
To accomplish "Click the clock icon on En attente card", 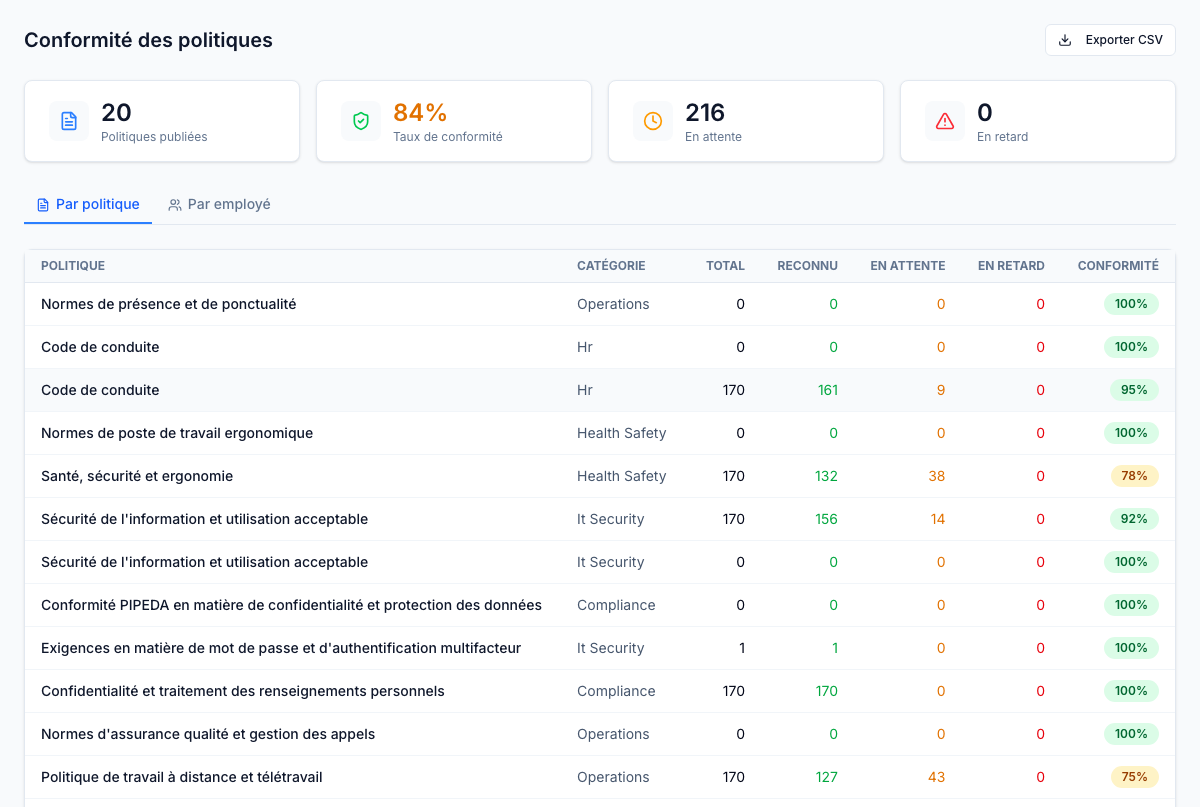I will 653,121.
